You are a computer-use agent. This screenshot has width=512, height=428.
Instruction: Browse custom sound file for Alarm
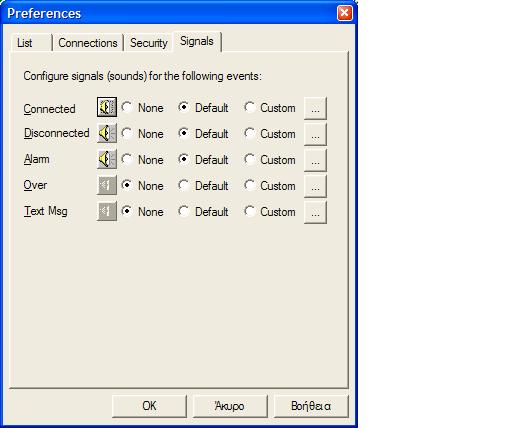315,160
